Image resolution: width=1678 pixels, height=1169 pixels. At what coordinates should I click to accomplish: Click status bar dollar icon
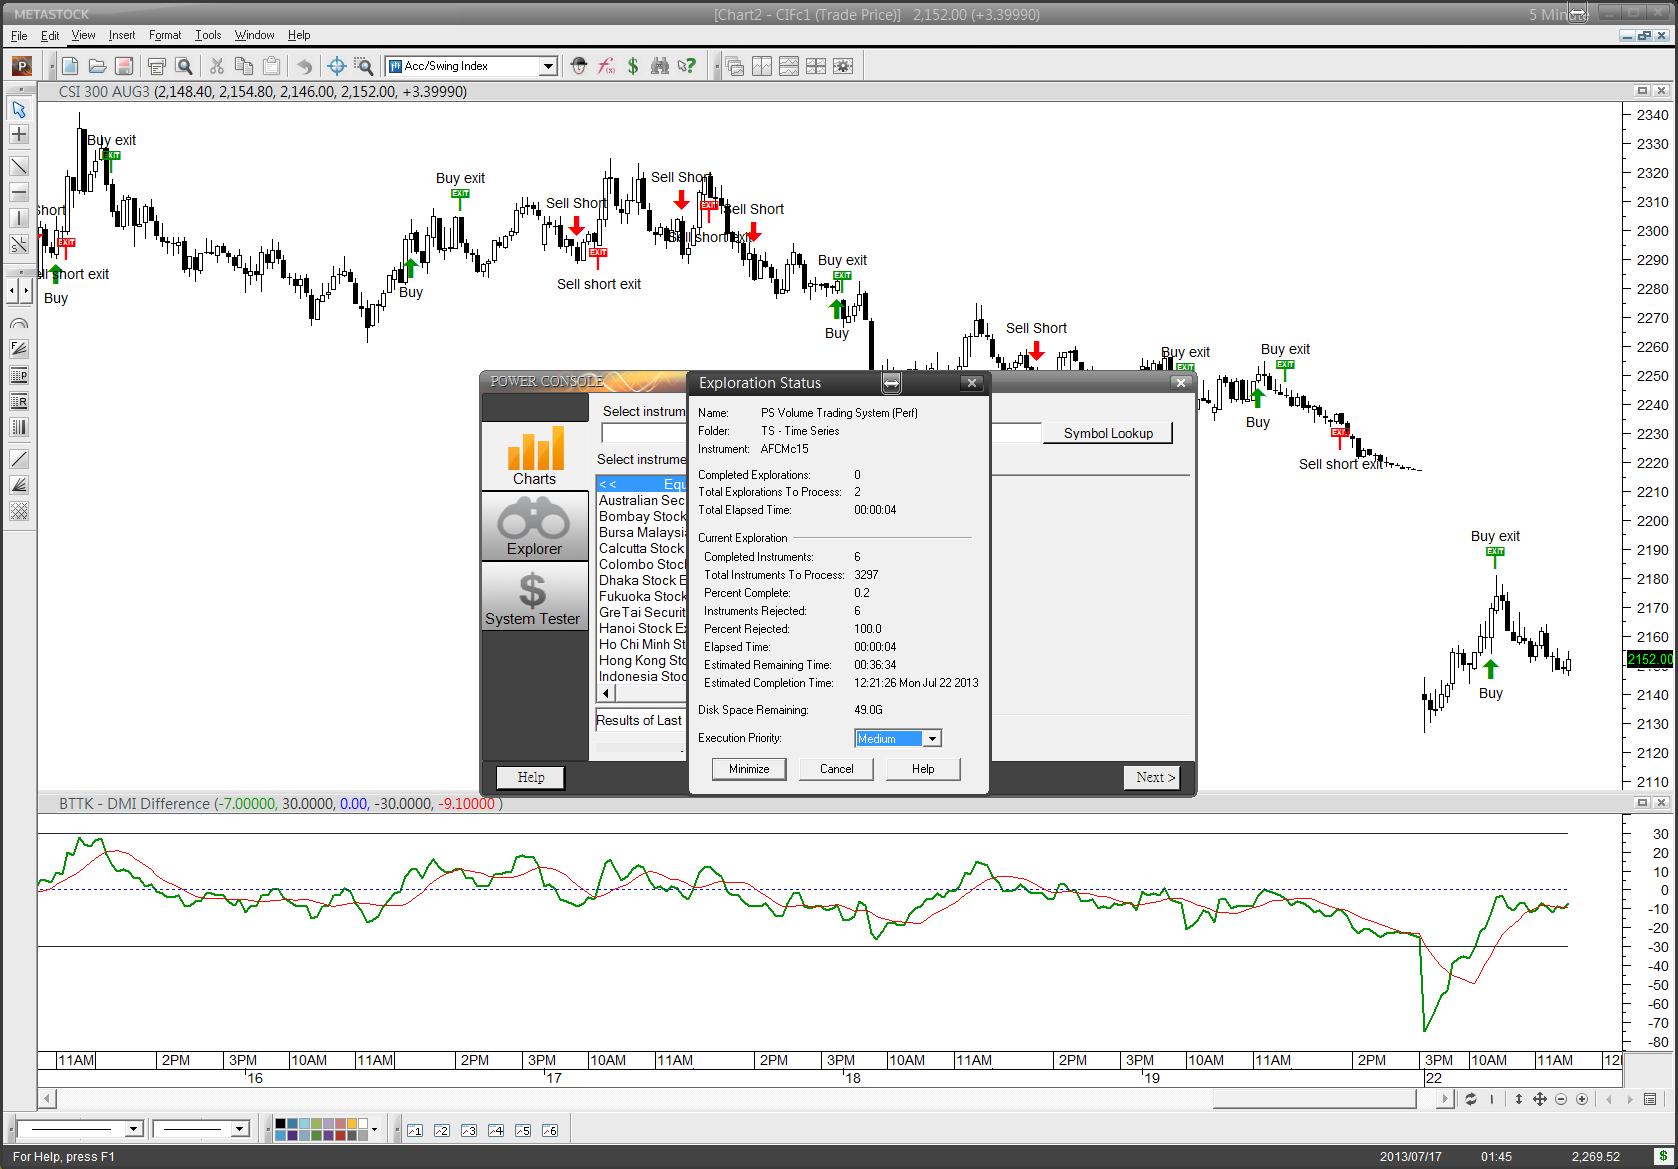point(1662,1157)
